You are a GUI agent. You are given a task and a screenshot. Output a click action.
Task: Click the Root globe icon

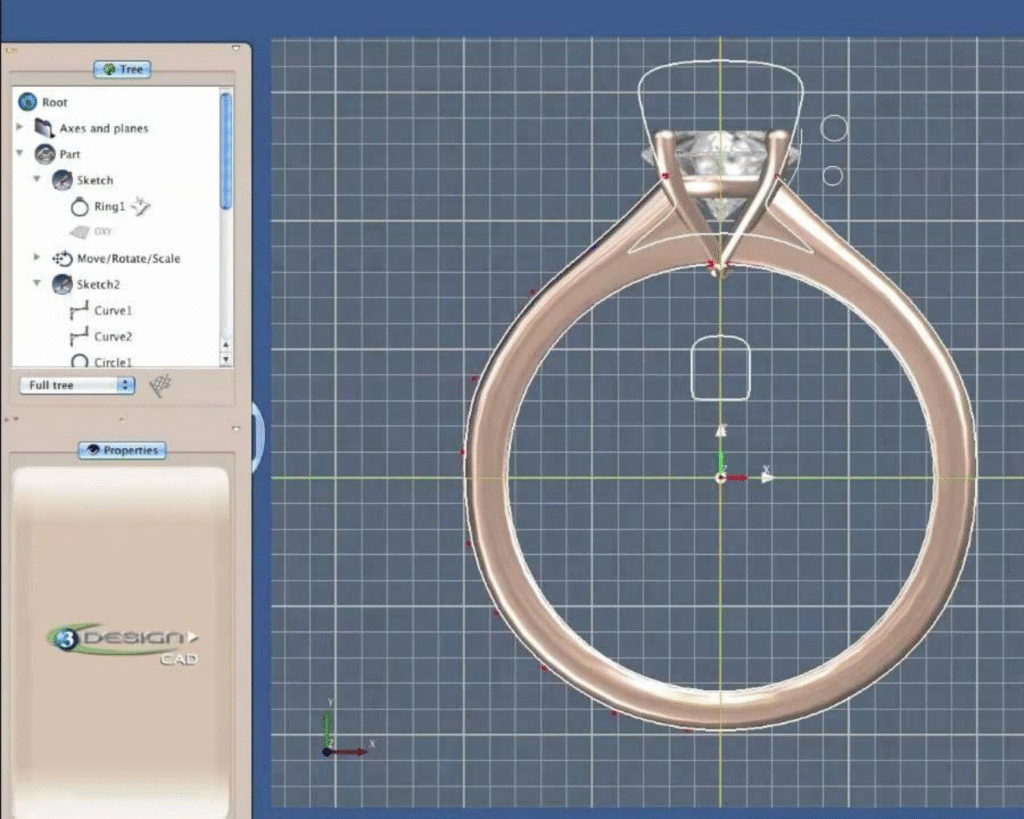click(x=30, y=102)
